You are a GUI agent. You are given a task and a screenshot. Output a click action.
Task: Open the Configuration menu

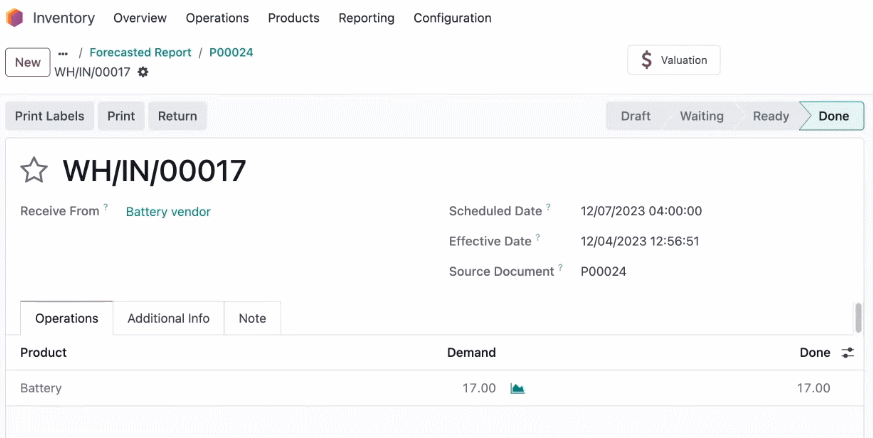click(x=452, y=18)
